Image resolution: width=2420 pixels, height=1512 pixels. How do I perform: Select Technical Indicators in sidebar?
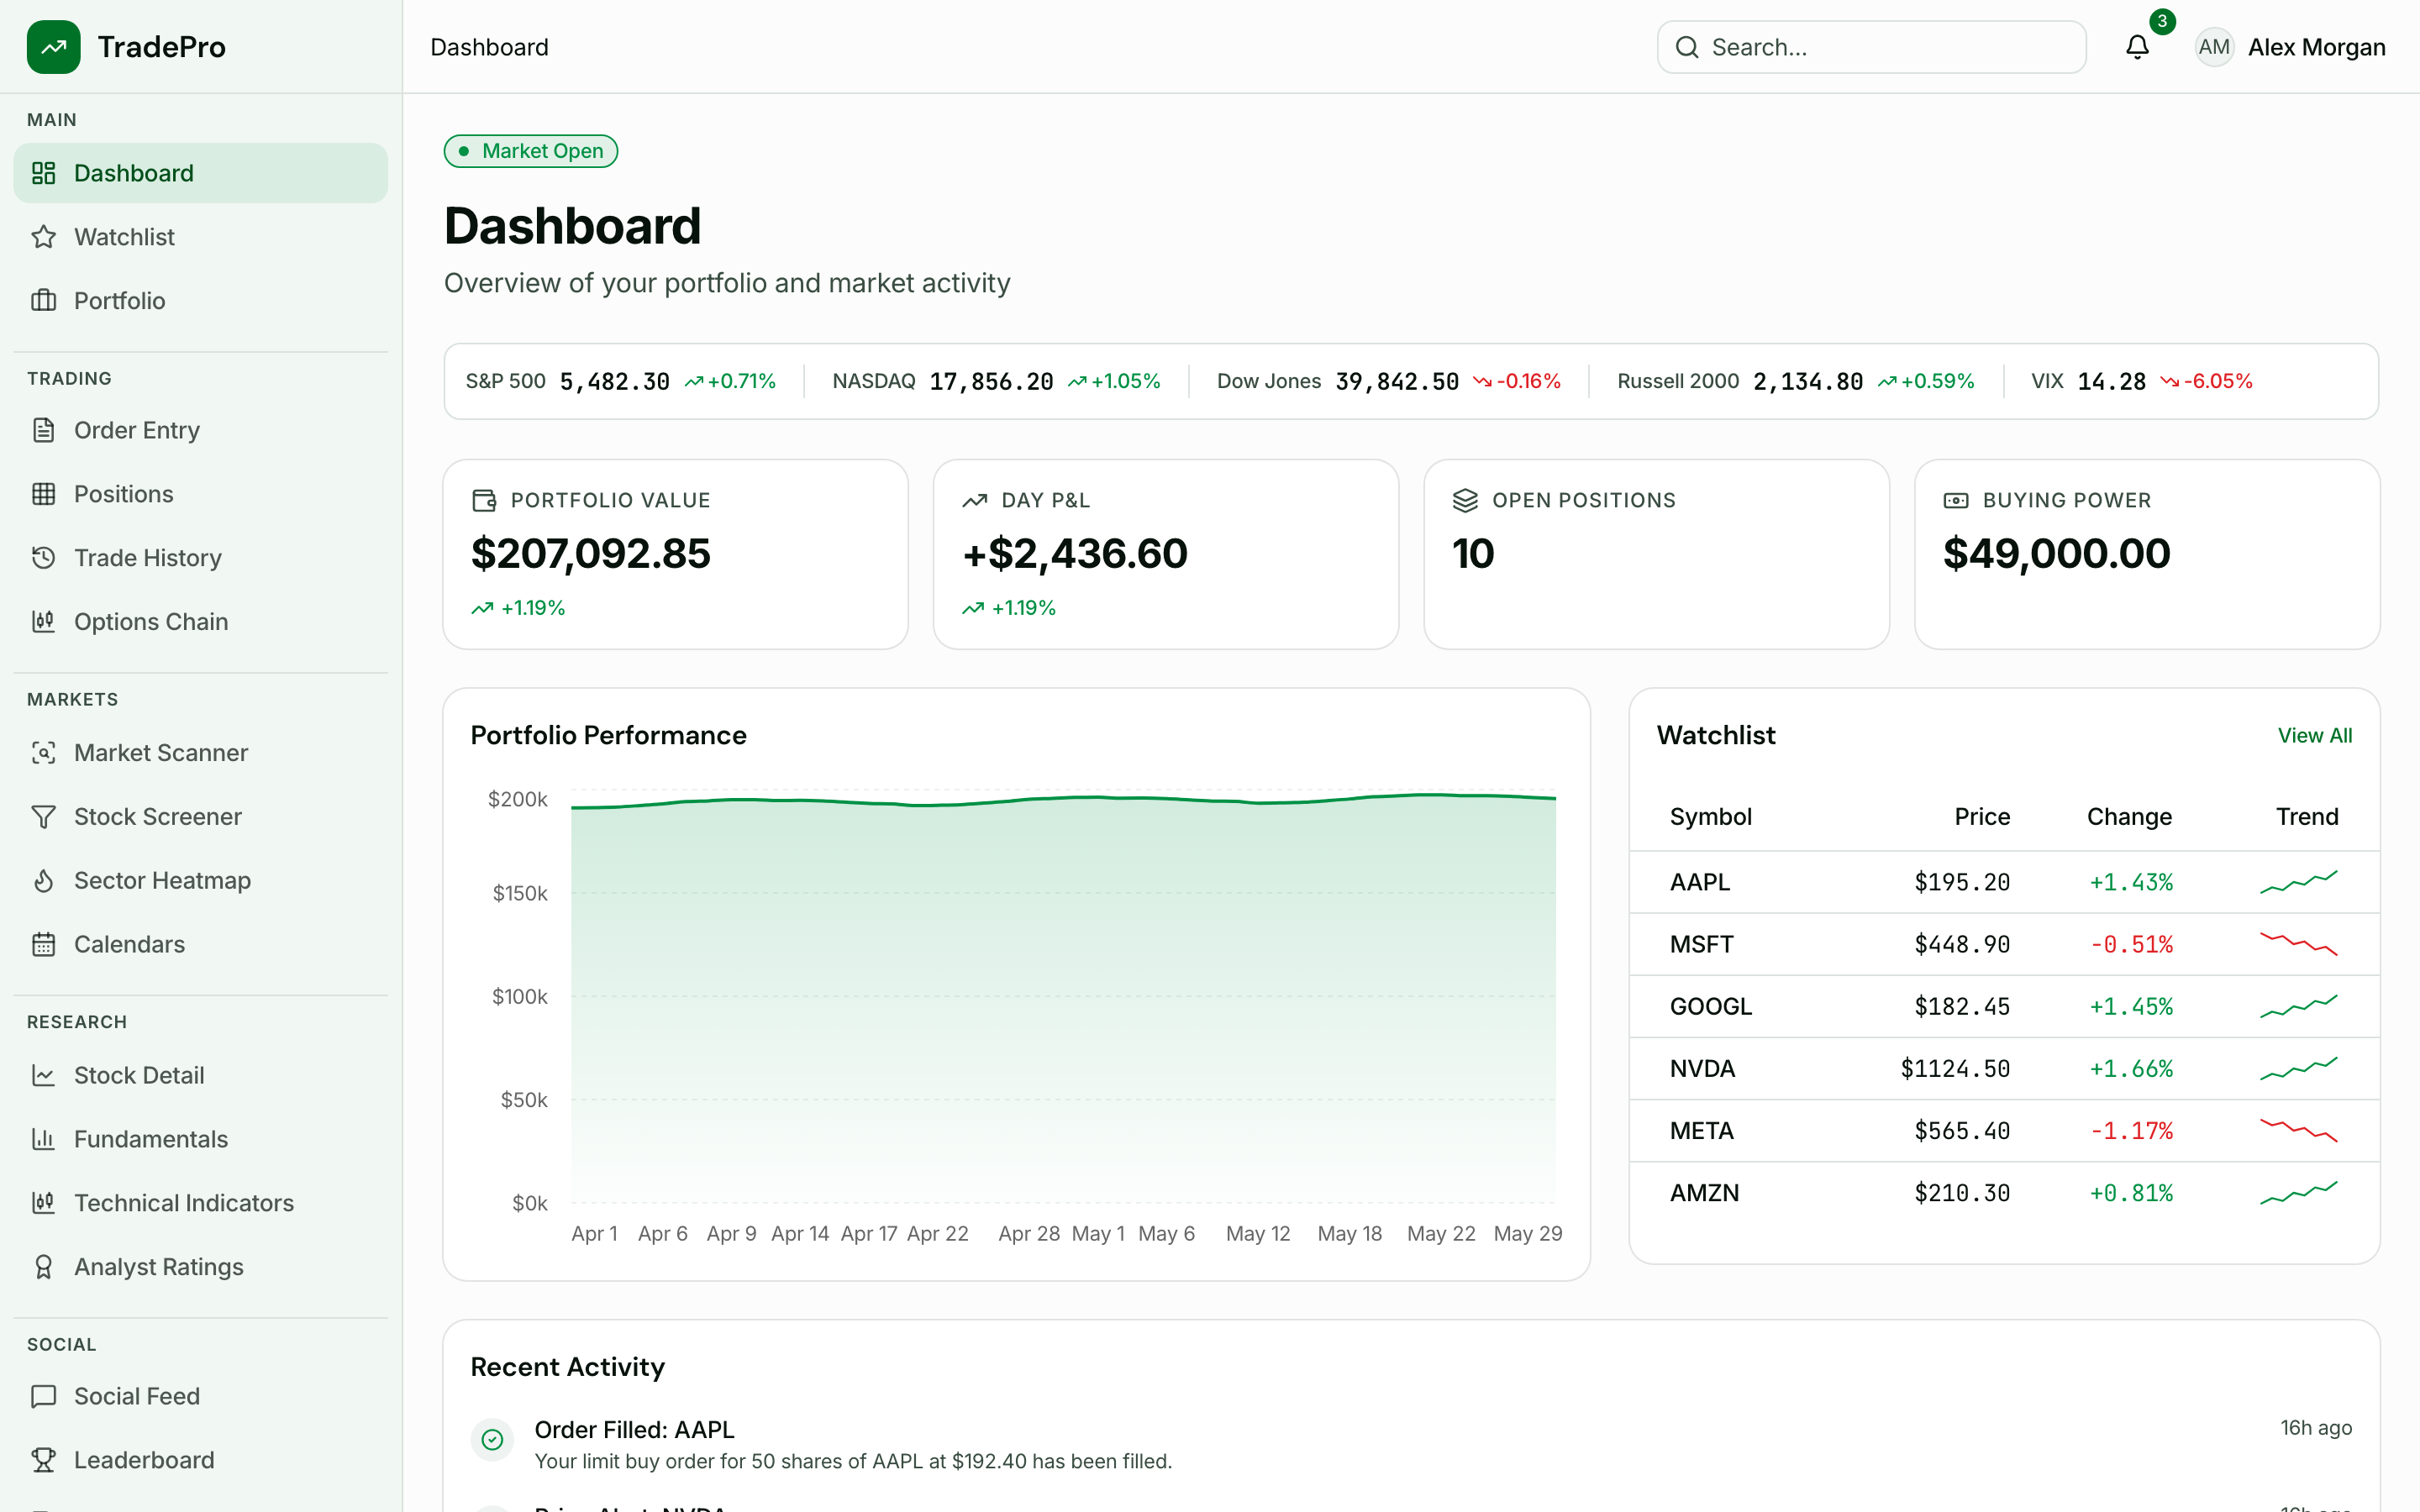[201, 1204]
